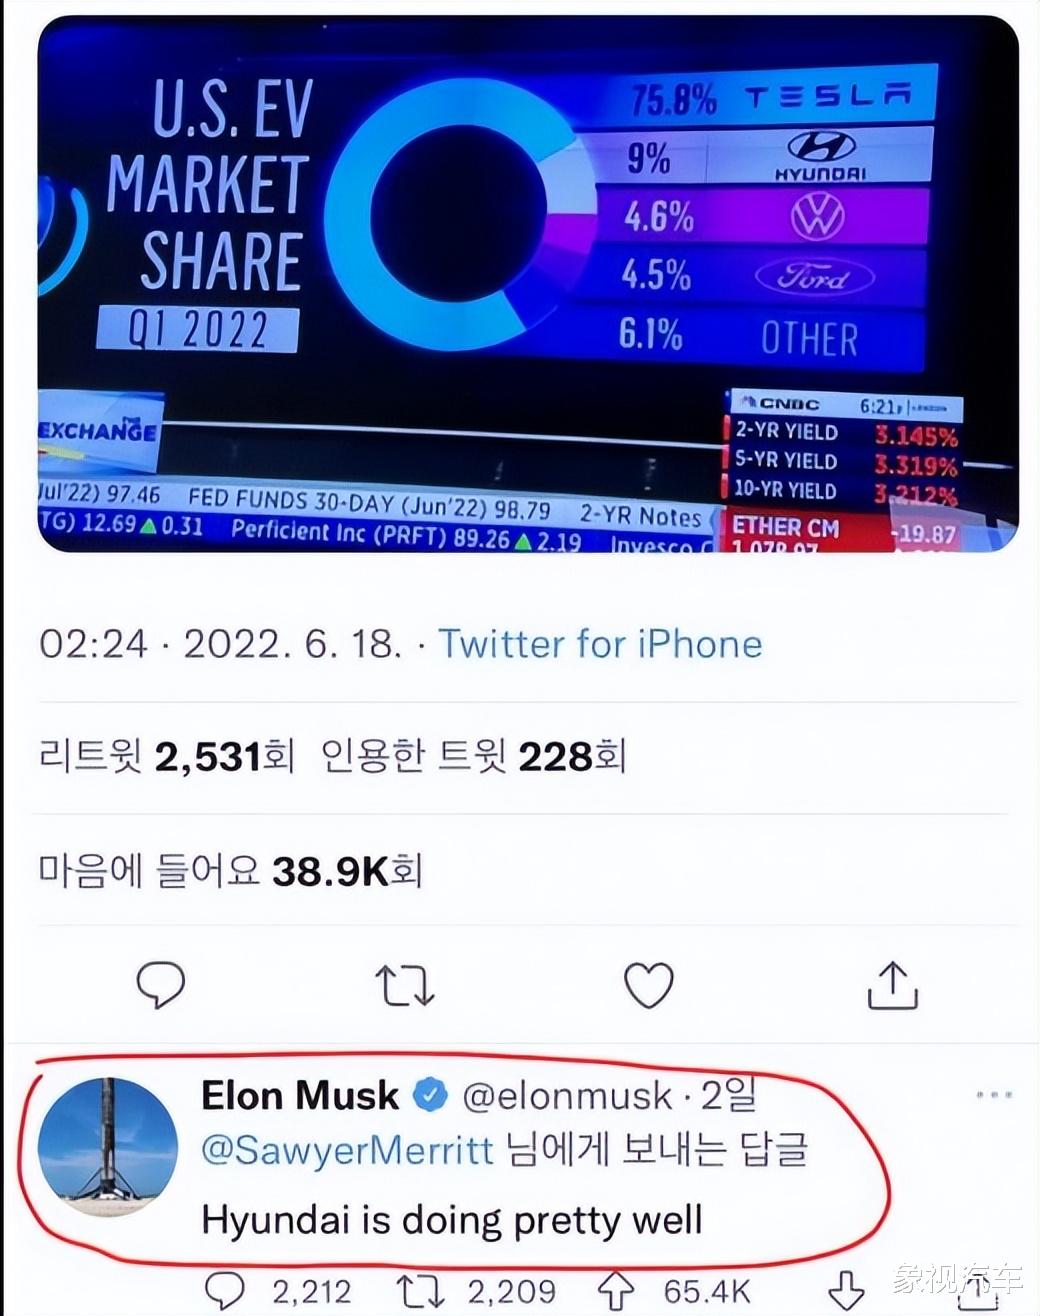Click the heart-shaped like icon
1040x1316 pixels.
pyautogui.click(x=649, y=984)
